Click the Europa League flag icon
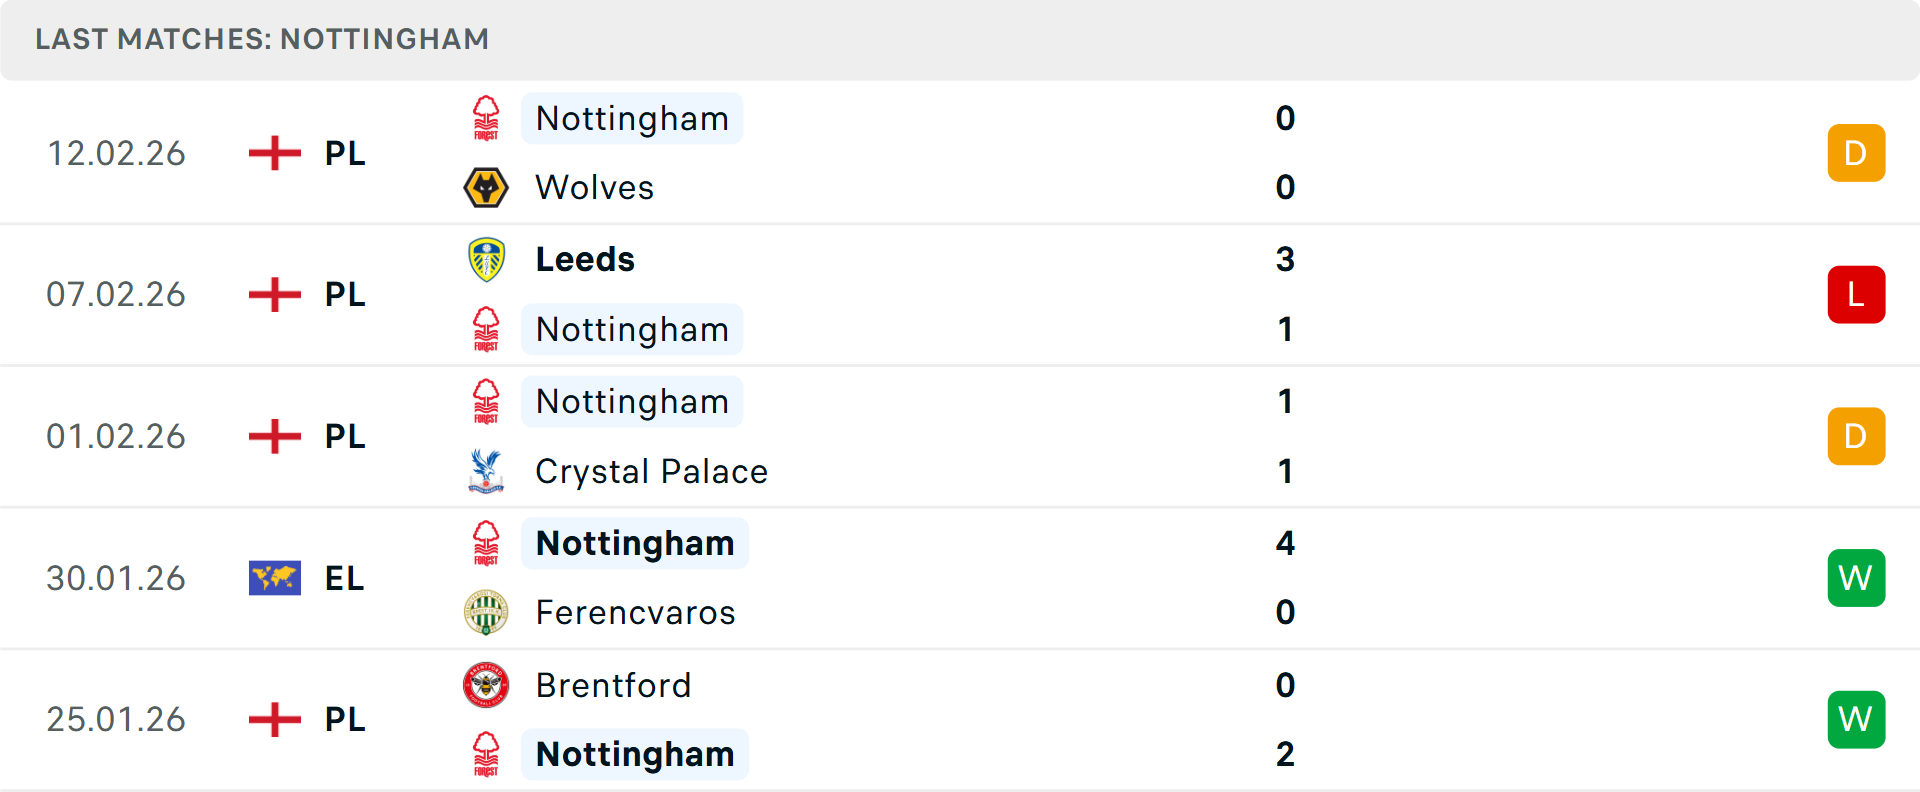1920x792 pixels. (275, 578)
